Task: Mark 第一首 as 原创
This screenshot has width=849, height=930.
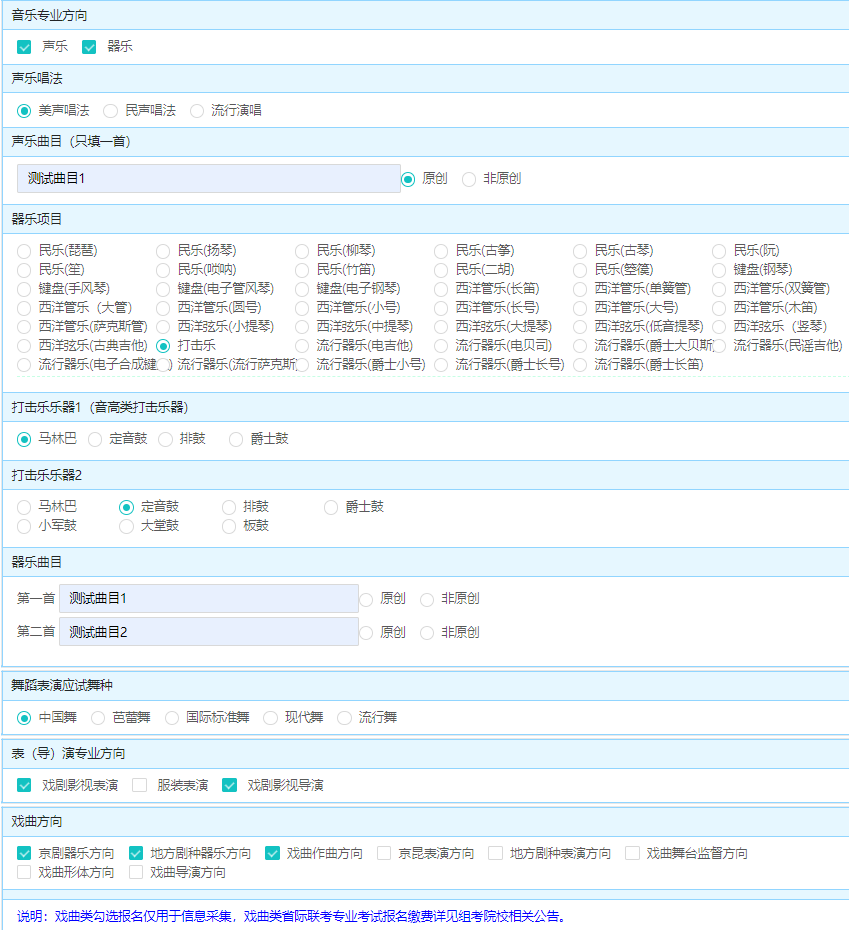Action: (x=367, y=600)
